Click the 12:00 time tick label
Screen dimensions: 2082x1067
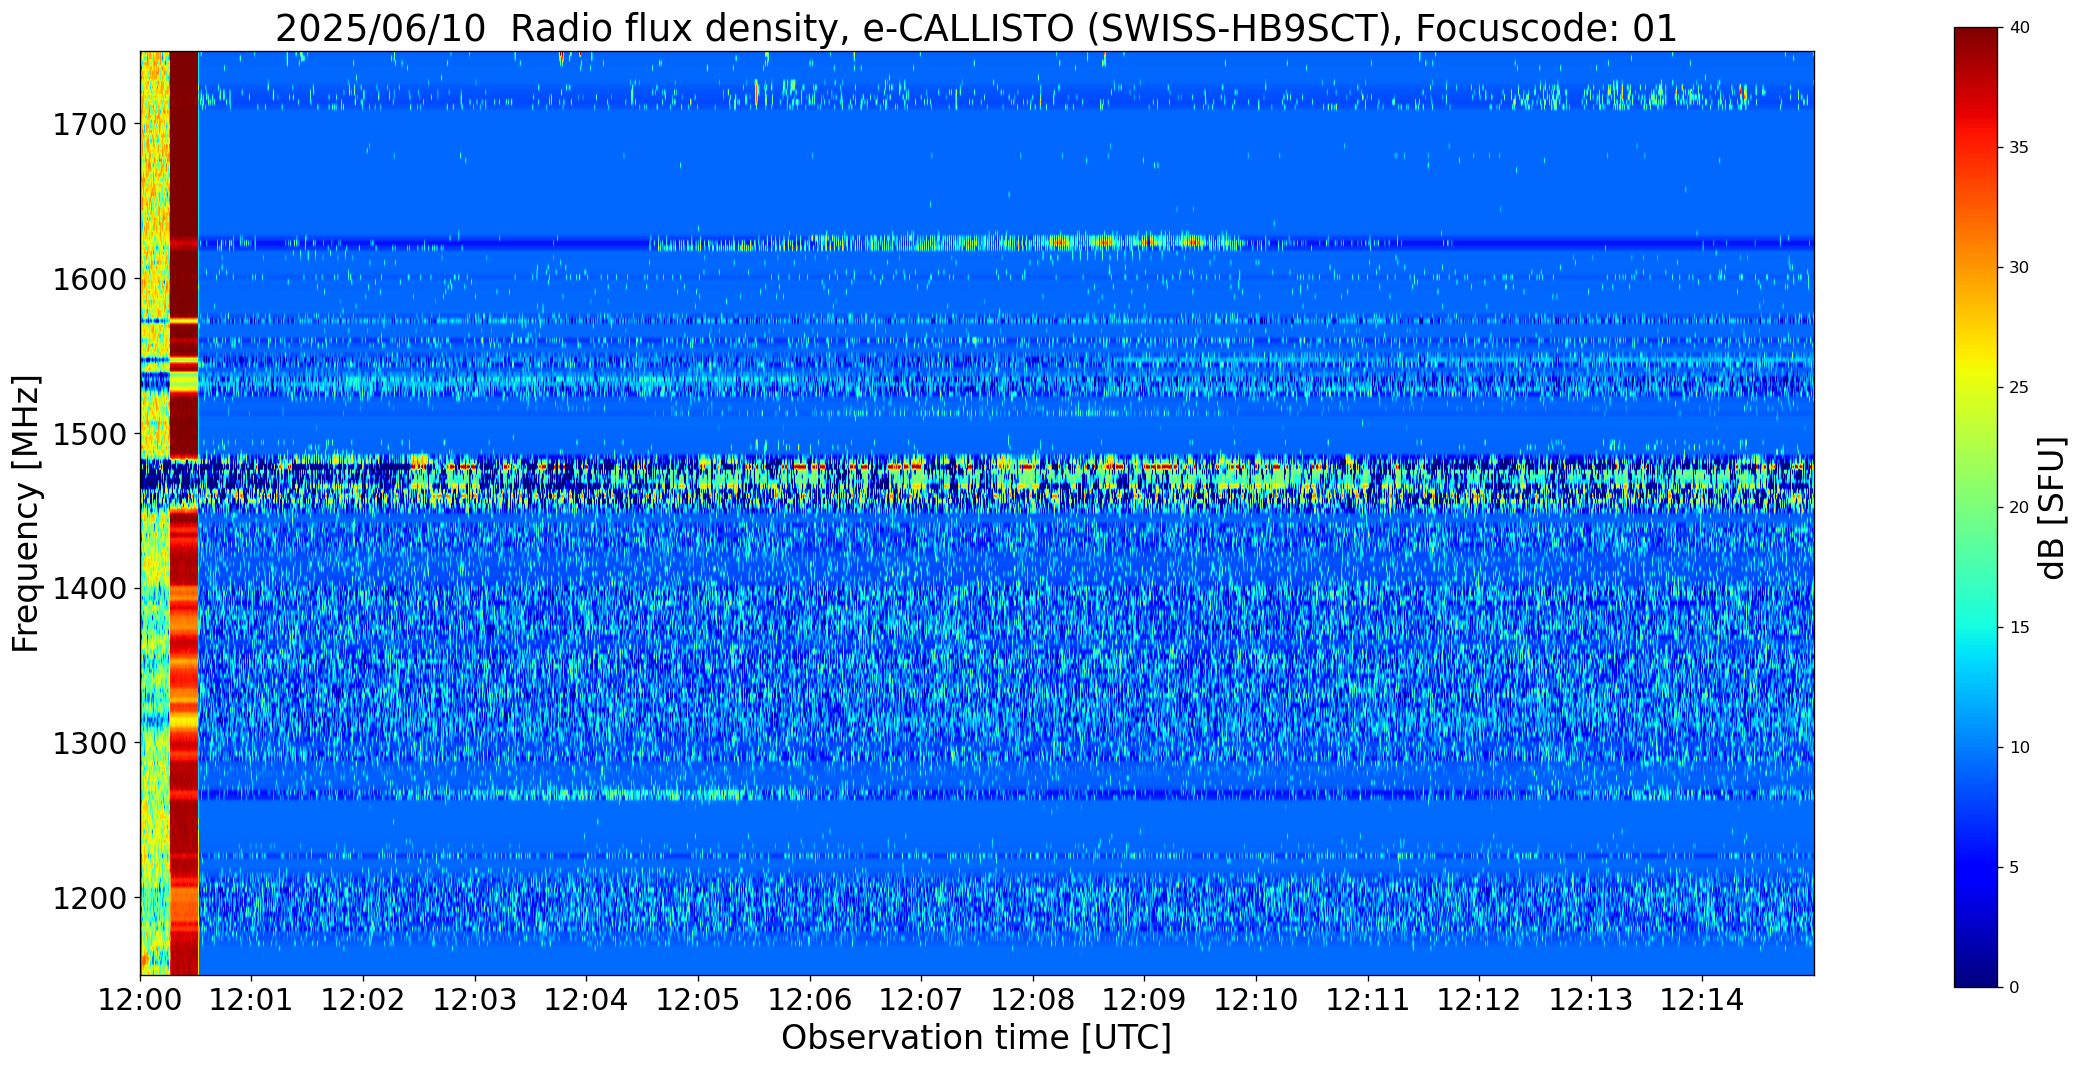coord(140,1000)
